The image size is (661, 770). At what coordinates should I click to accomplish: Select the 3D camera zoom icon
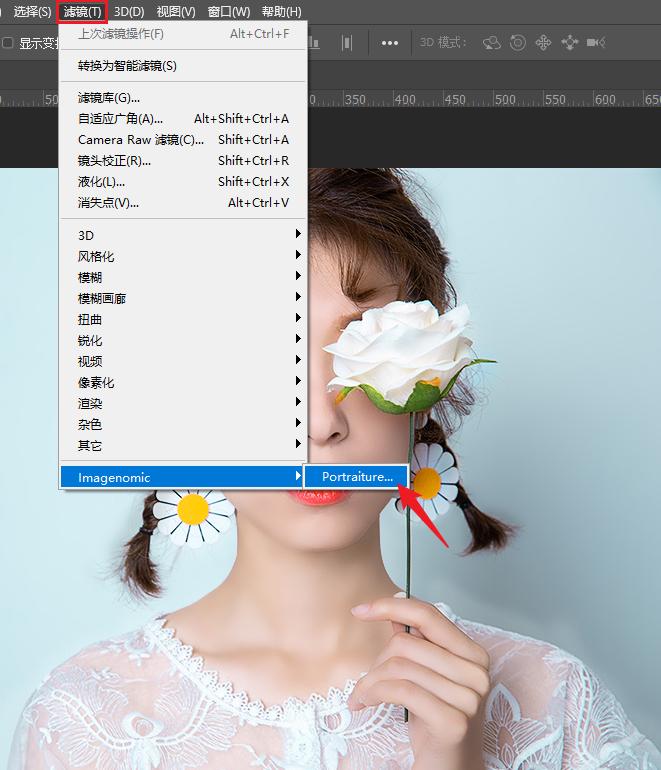(596, 43)
